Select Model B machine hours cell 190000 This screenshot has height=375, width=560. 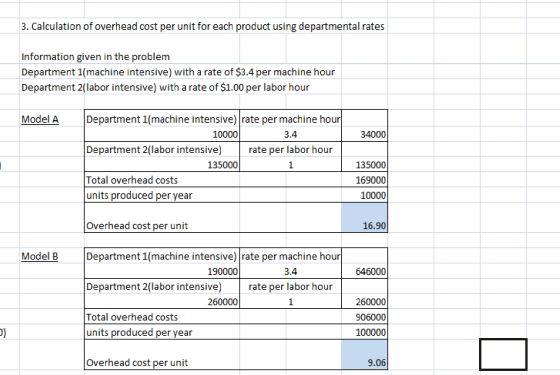point(162,271)
